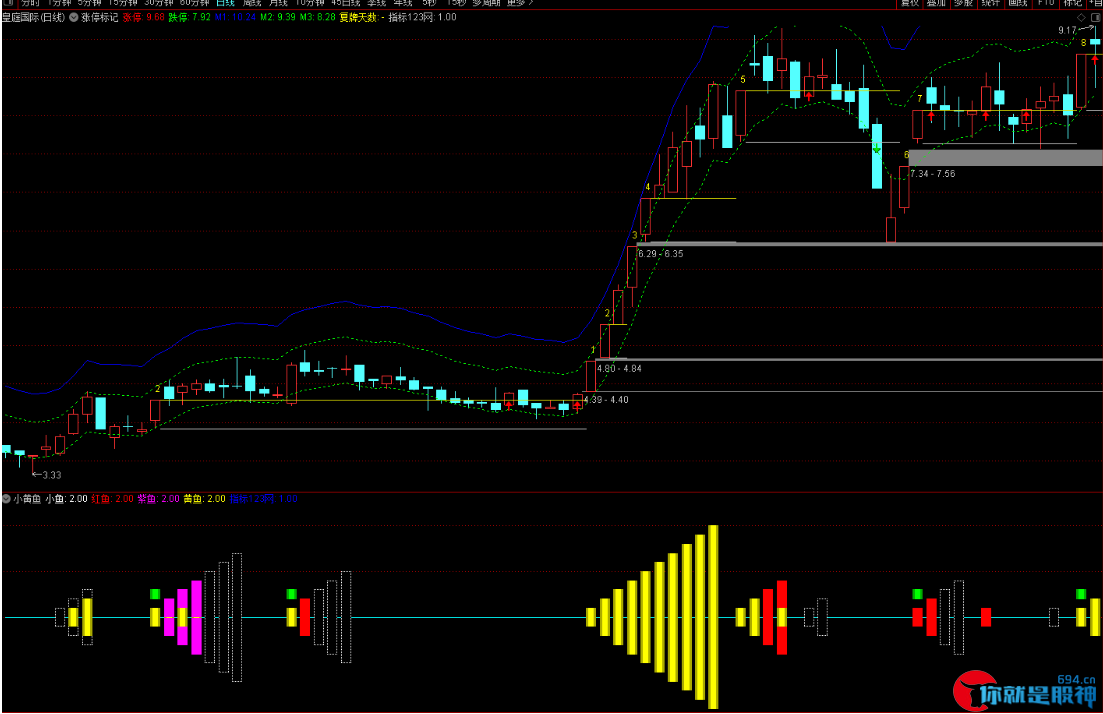
Task: Click the 画线 drawing tools button
Action: pyautogui.click(x=1018, y=3)
